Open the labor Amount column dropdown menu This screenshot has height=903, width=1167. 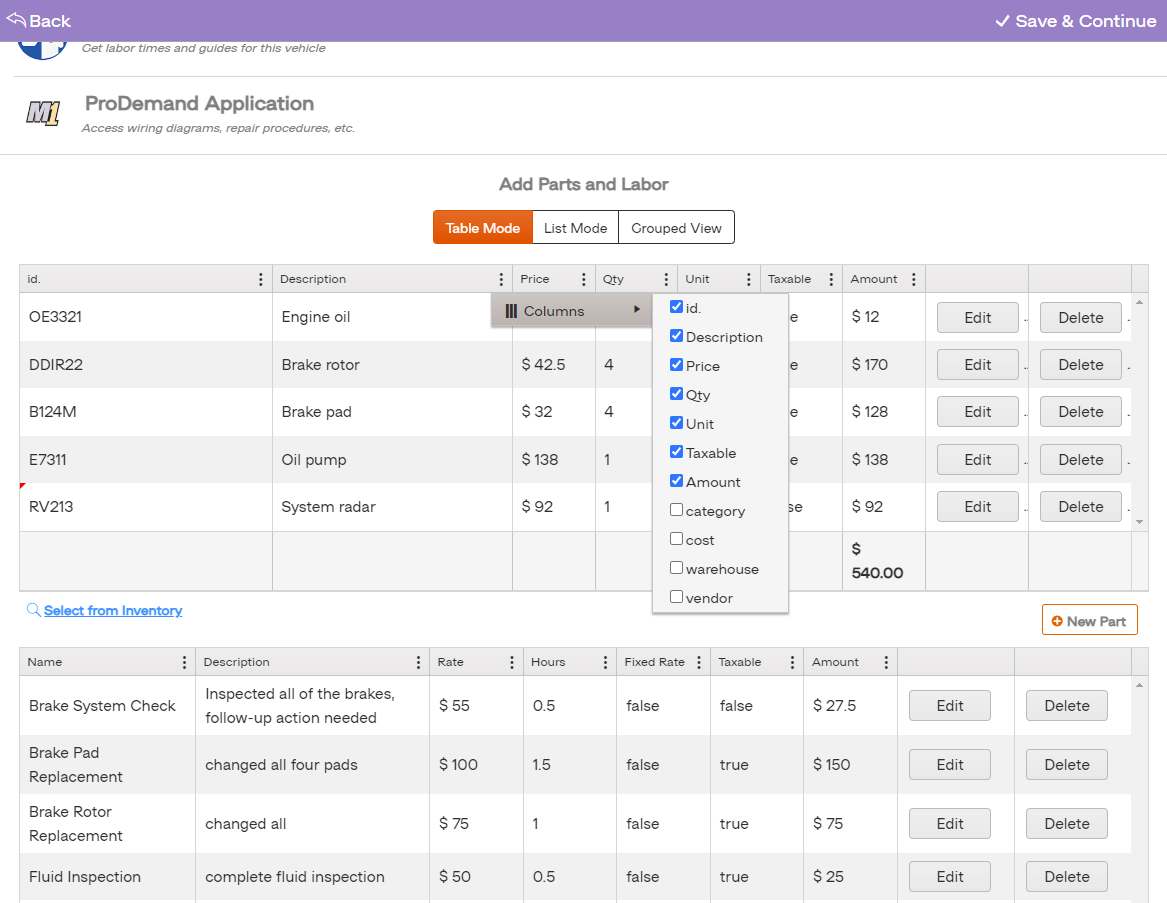[x=886, y=663]
